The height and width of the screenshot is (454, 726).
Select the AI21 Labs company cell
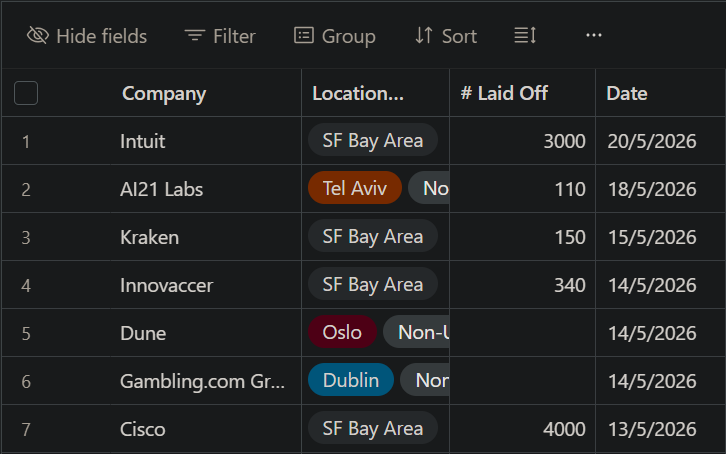pos(206,189)
